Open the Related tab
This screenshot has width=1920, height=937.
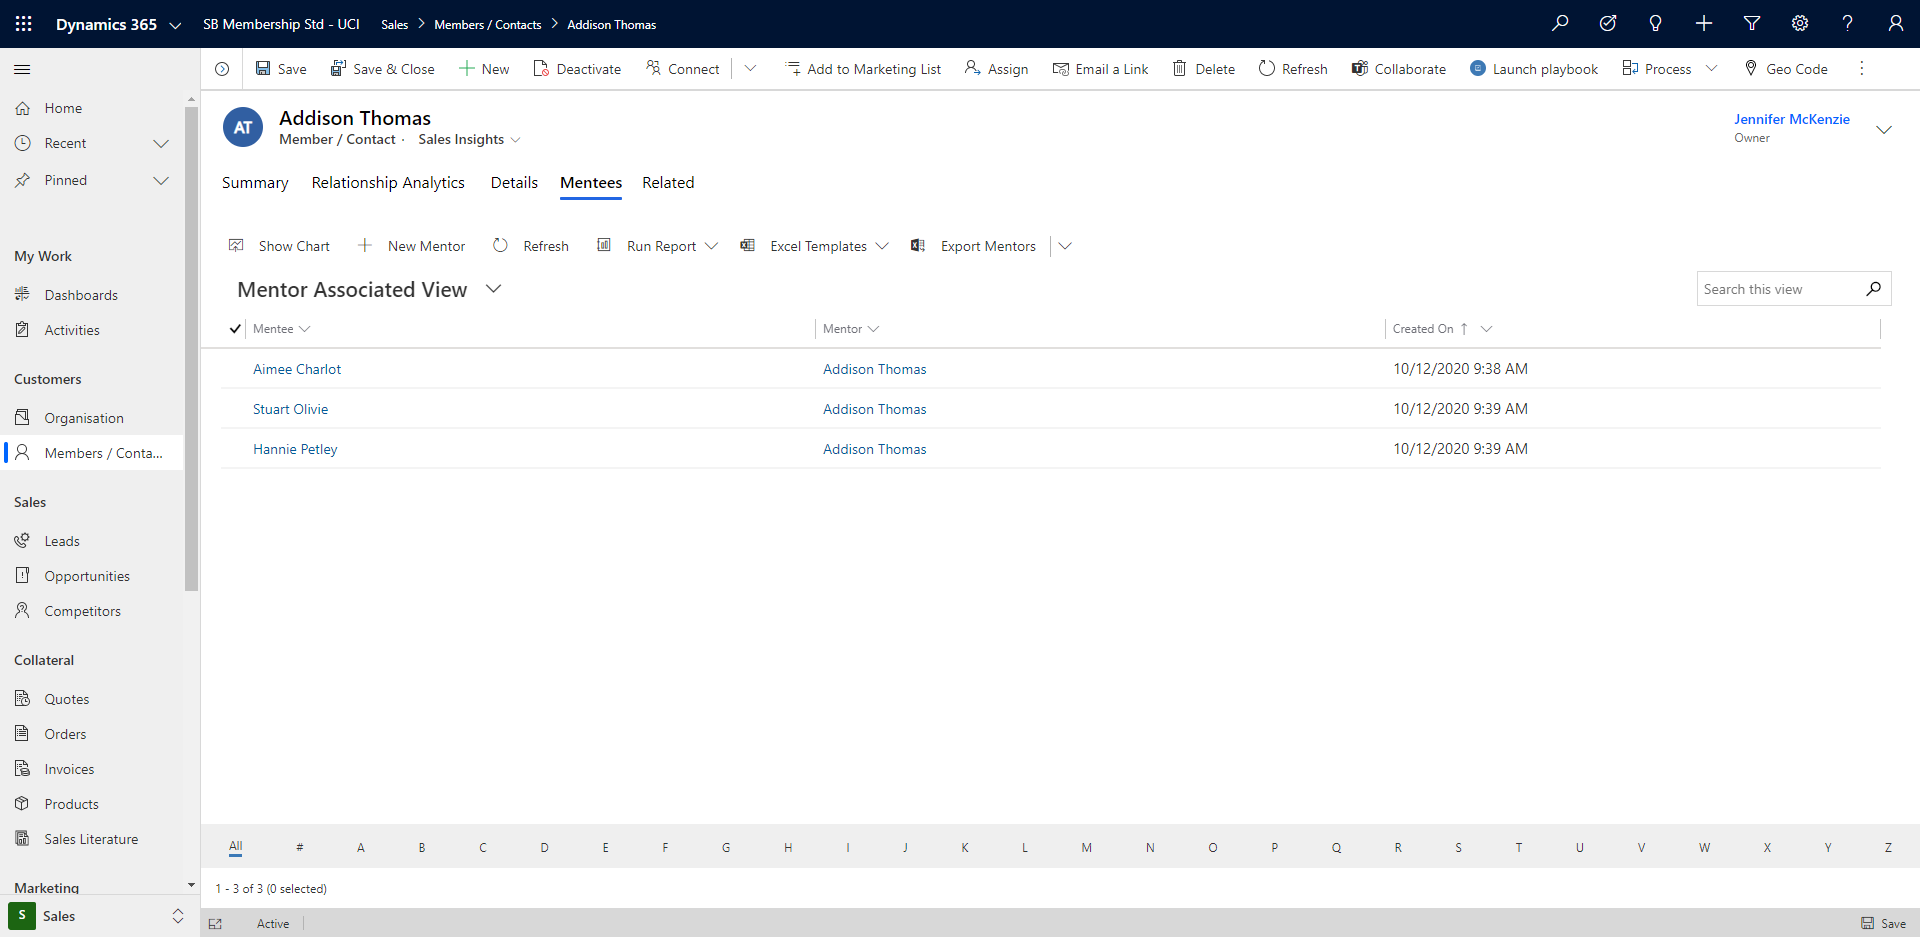[668, 183]
